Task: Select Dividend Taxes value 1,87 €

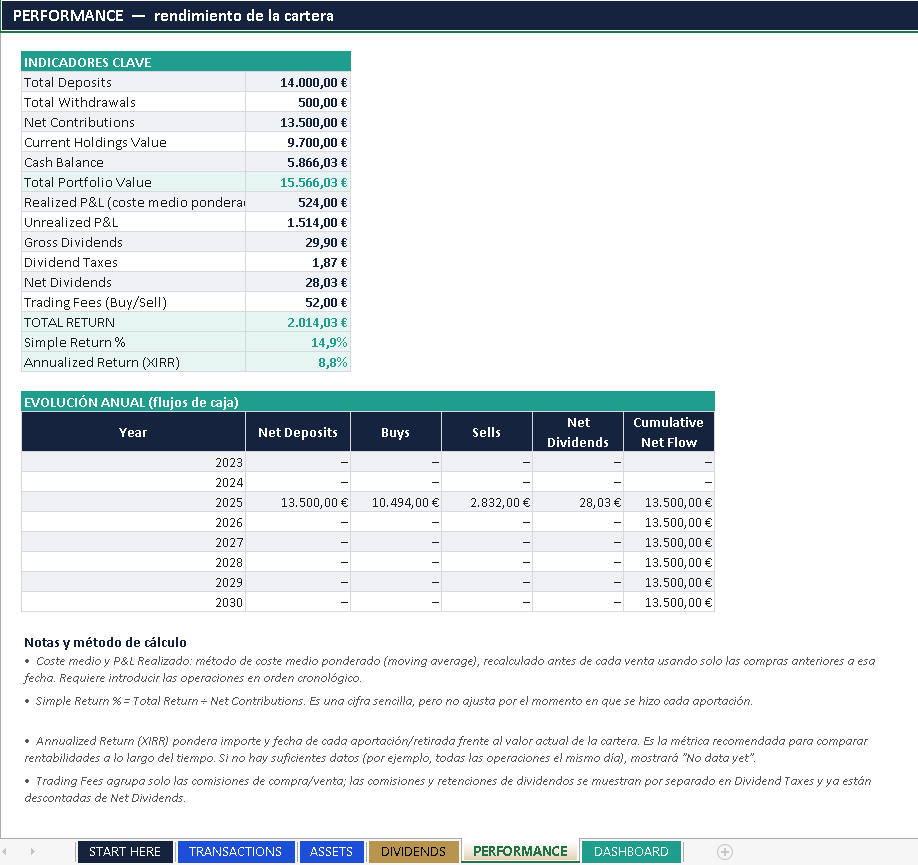Action: point(298,262)
